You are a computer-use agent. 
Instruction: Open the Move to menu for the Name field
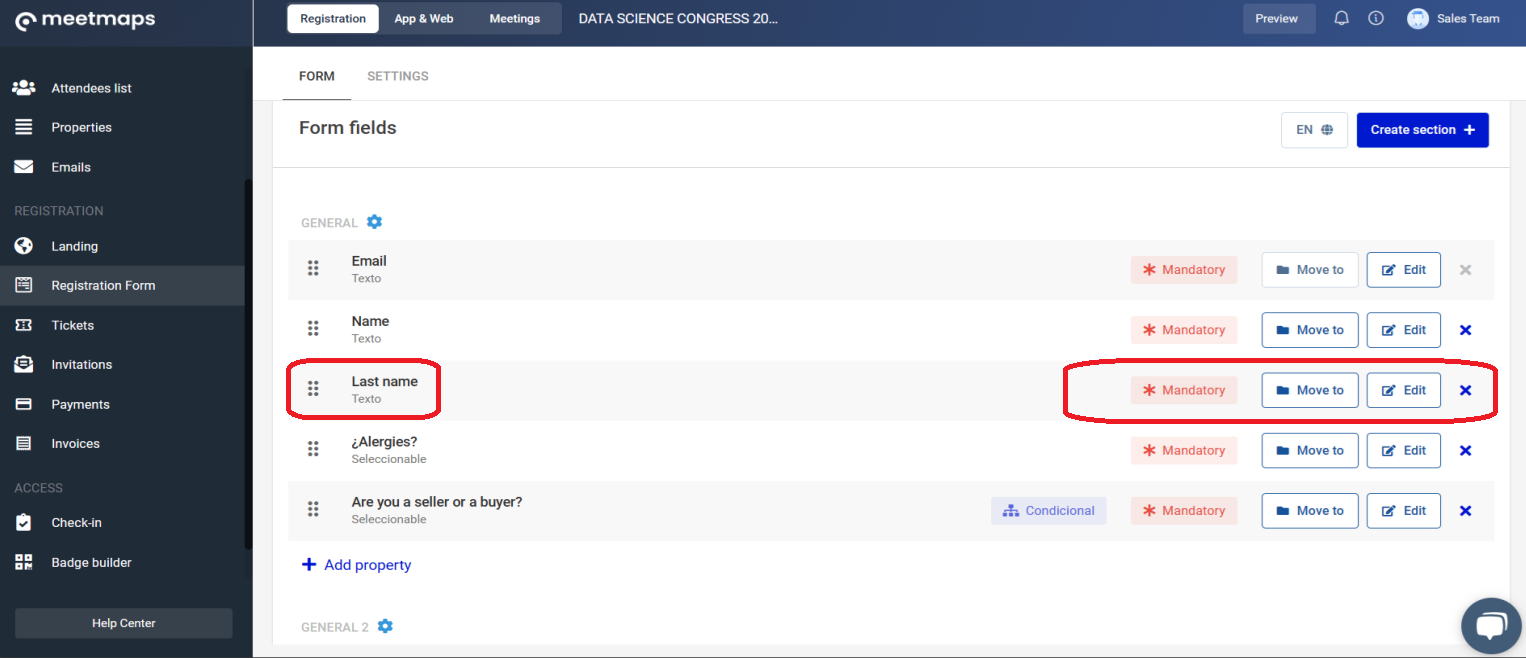click(x=1310, y=329)
